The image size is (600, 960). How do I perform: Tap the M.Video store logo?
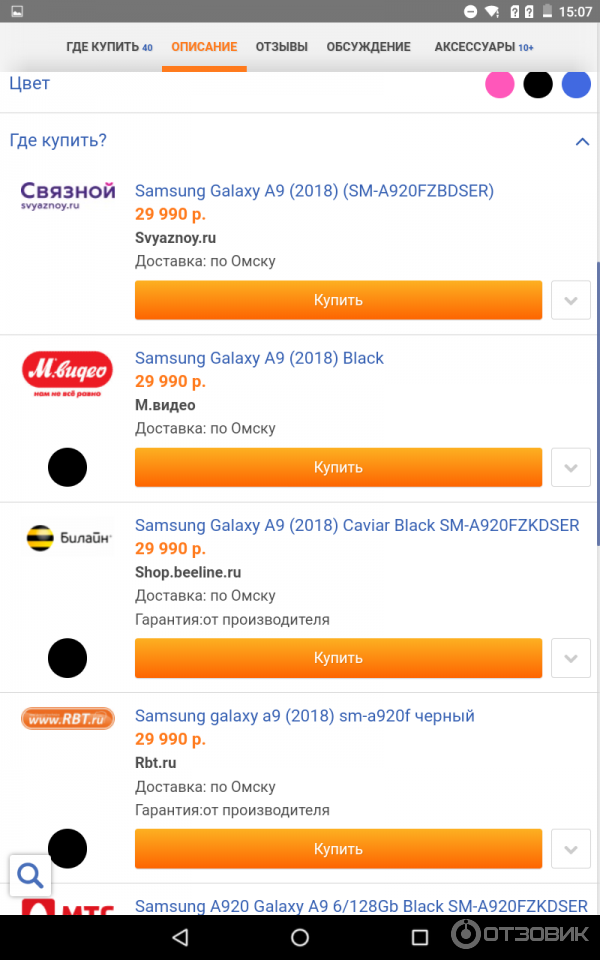tap(68, 374)
